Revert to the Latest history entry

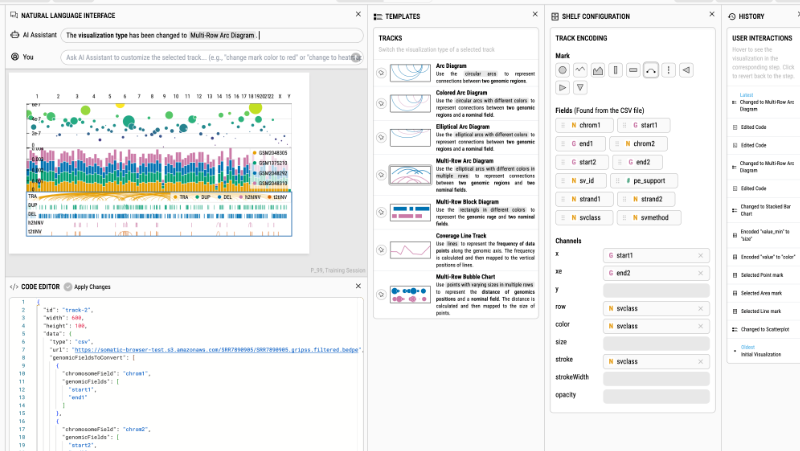pyautogui.click(x=764, y=103)
